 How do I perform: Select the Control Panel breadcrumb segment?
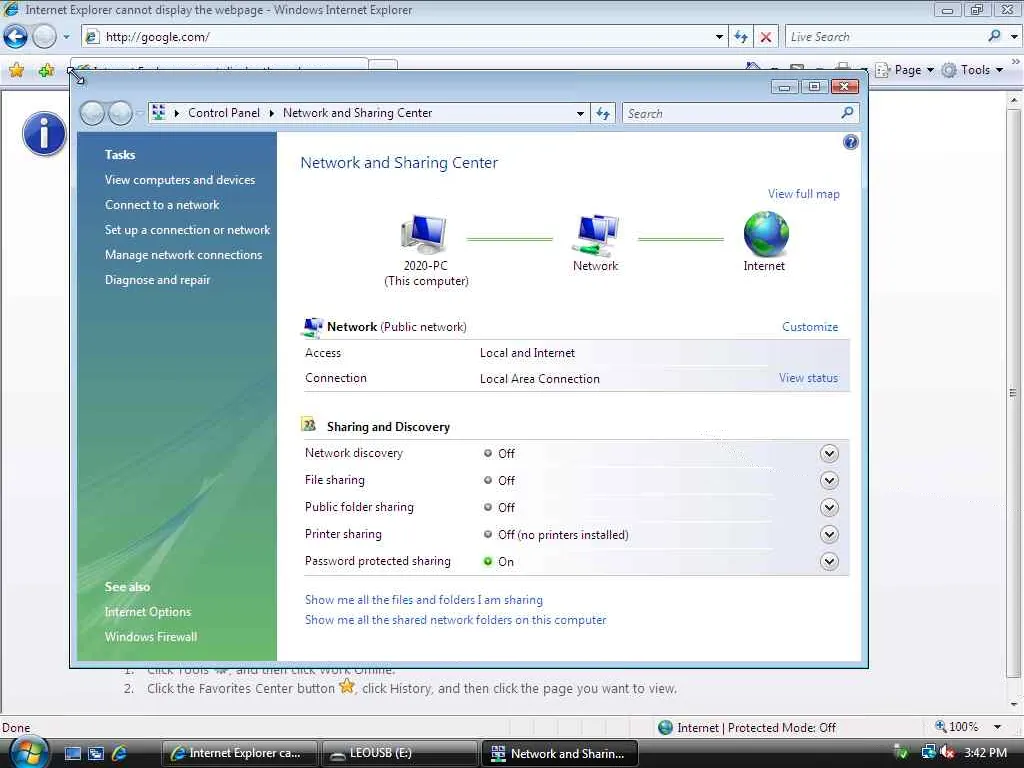[x=223, y=113]
